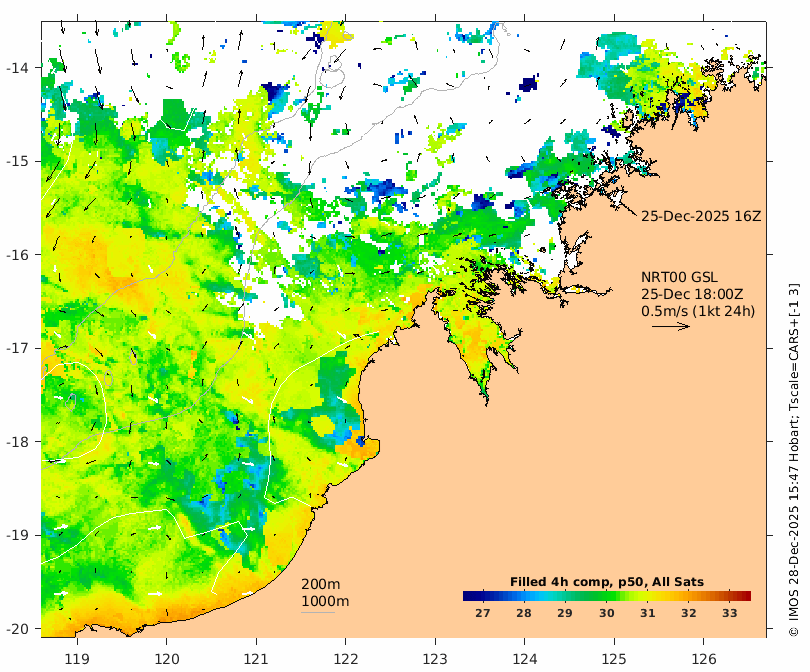Click colorbar tick label 29
This screenshot has height=672, width=810.
pyautogui.click(x=565, y=613)
